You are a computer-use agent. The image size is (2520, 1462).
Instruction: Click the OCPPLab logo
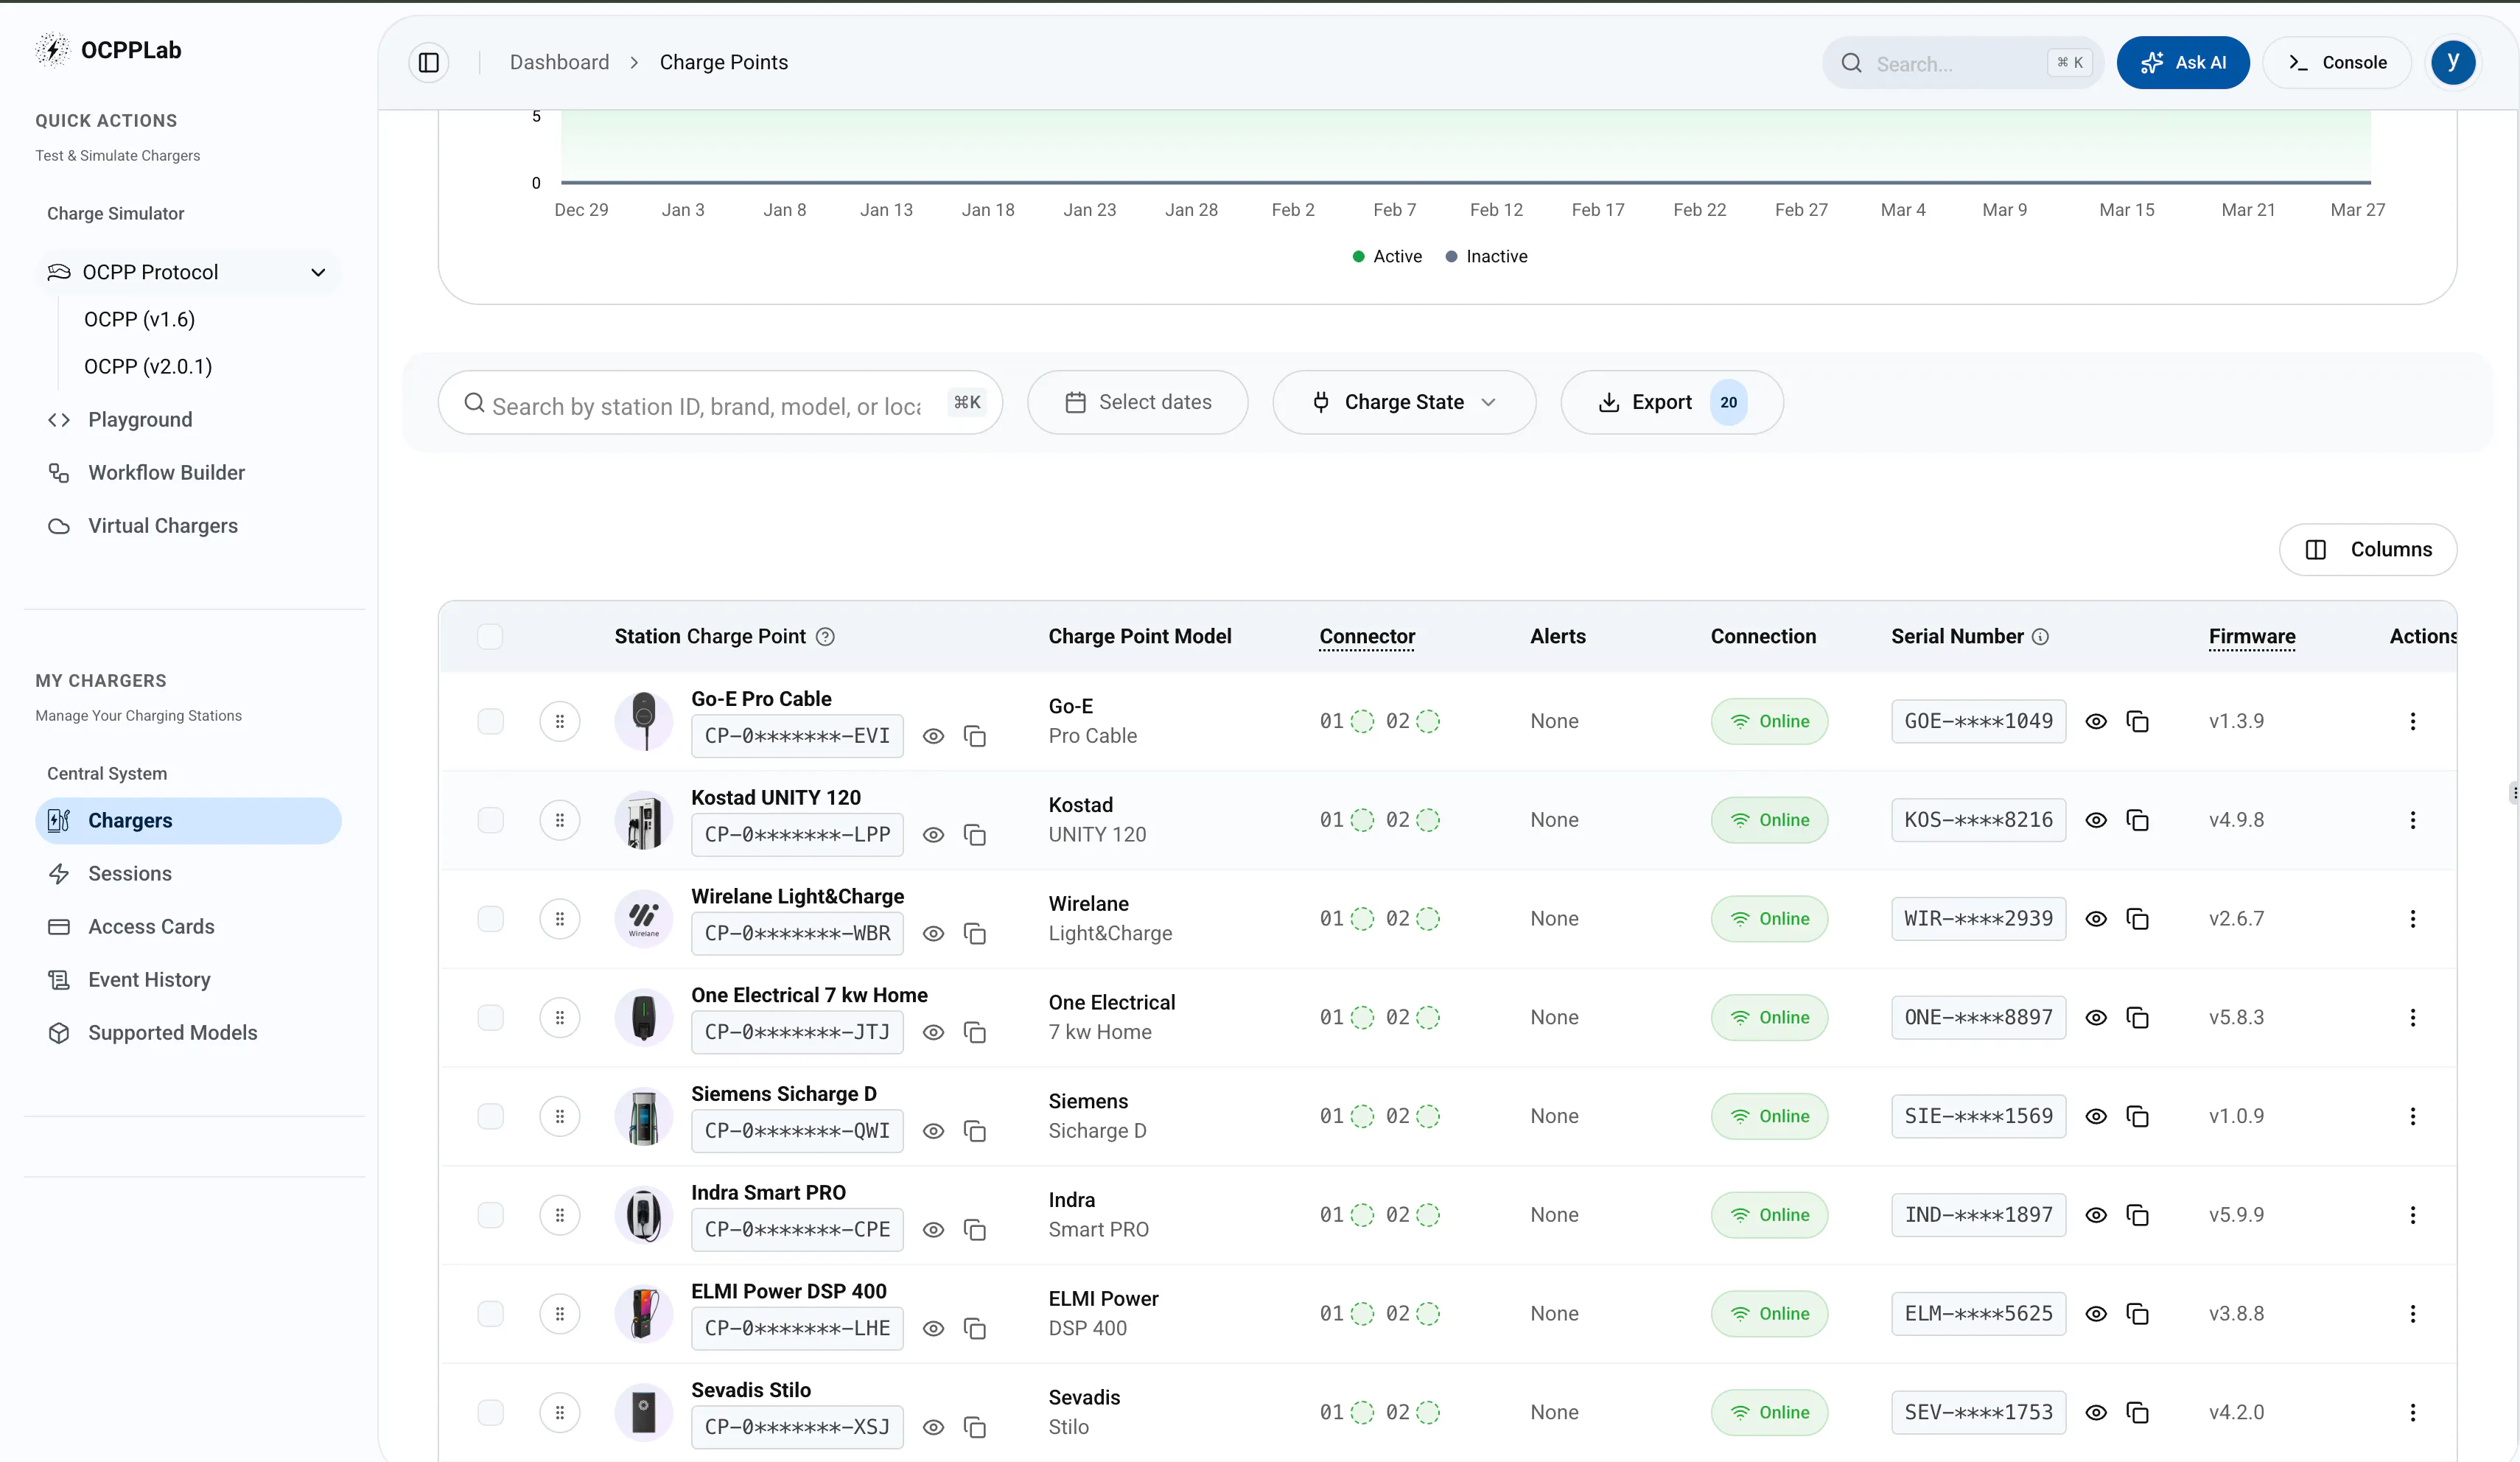[x=108, y=50]
